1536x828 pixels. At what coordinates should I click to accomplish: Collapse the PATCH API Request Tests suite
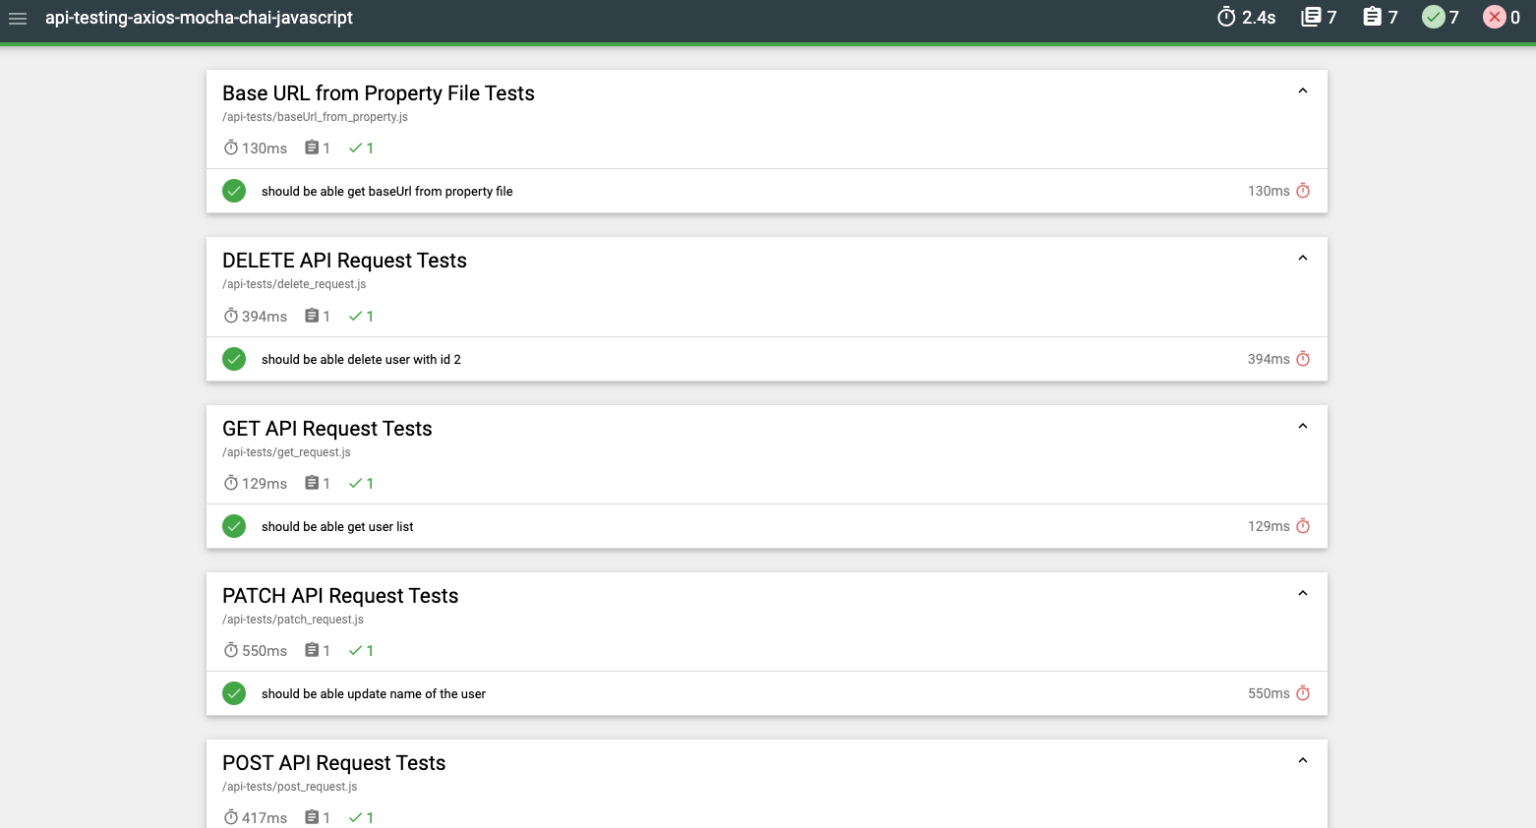(1302, 592)
